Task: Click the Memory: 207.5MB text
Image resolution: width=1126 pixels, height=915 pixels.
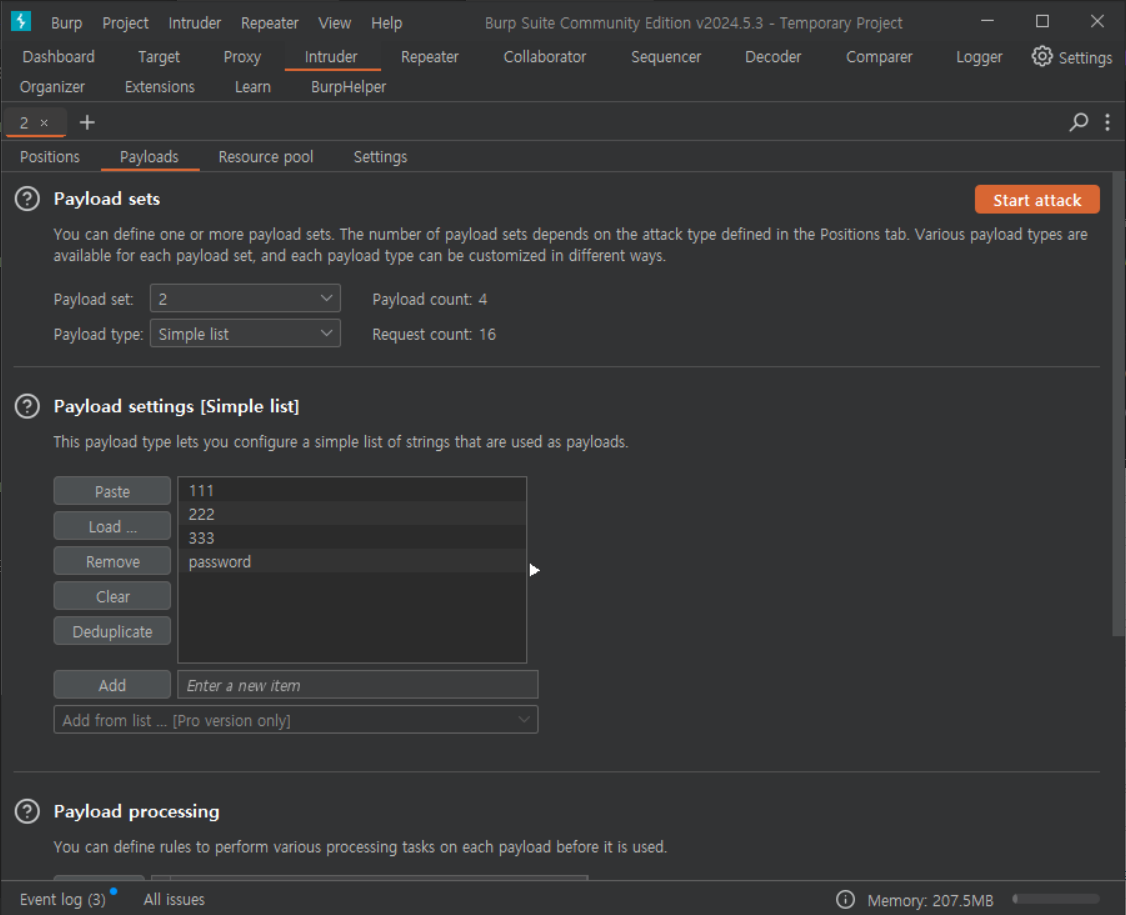Action: point(930,900)
